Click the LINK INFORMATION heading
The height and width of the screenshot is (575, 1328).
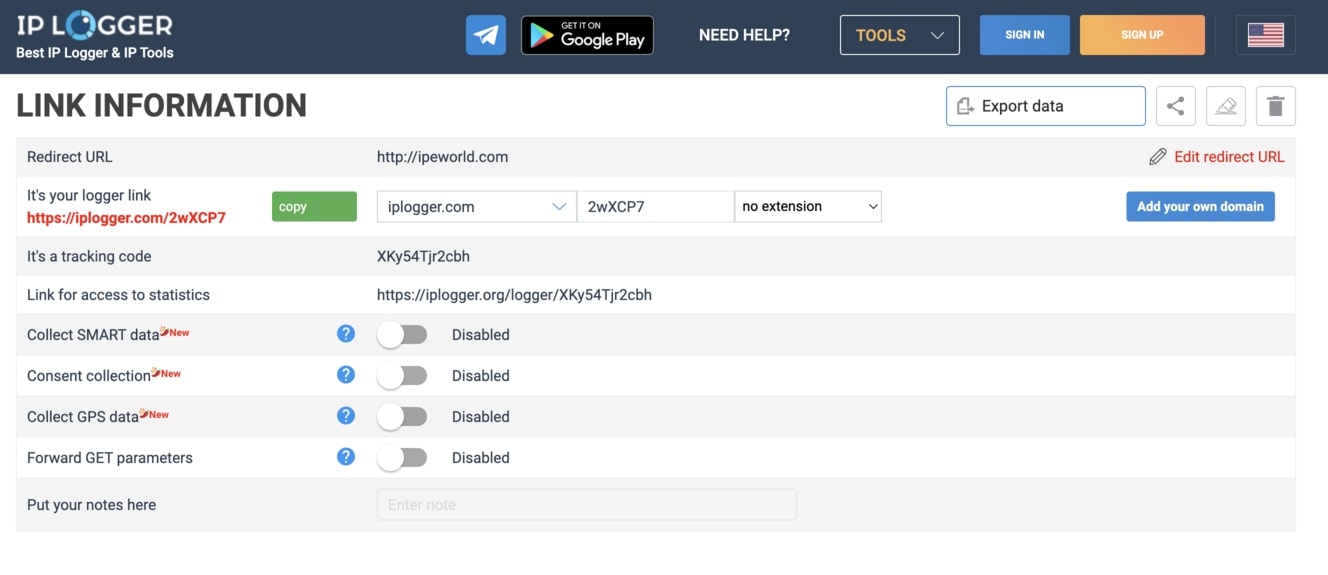(162, 106)
